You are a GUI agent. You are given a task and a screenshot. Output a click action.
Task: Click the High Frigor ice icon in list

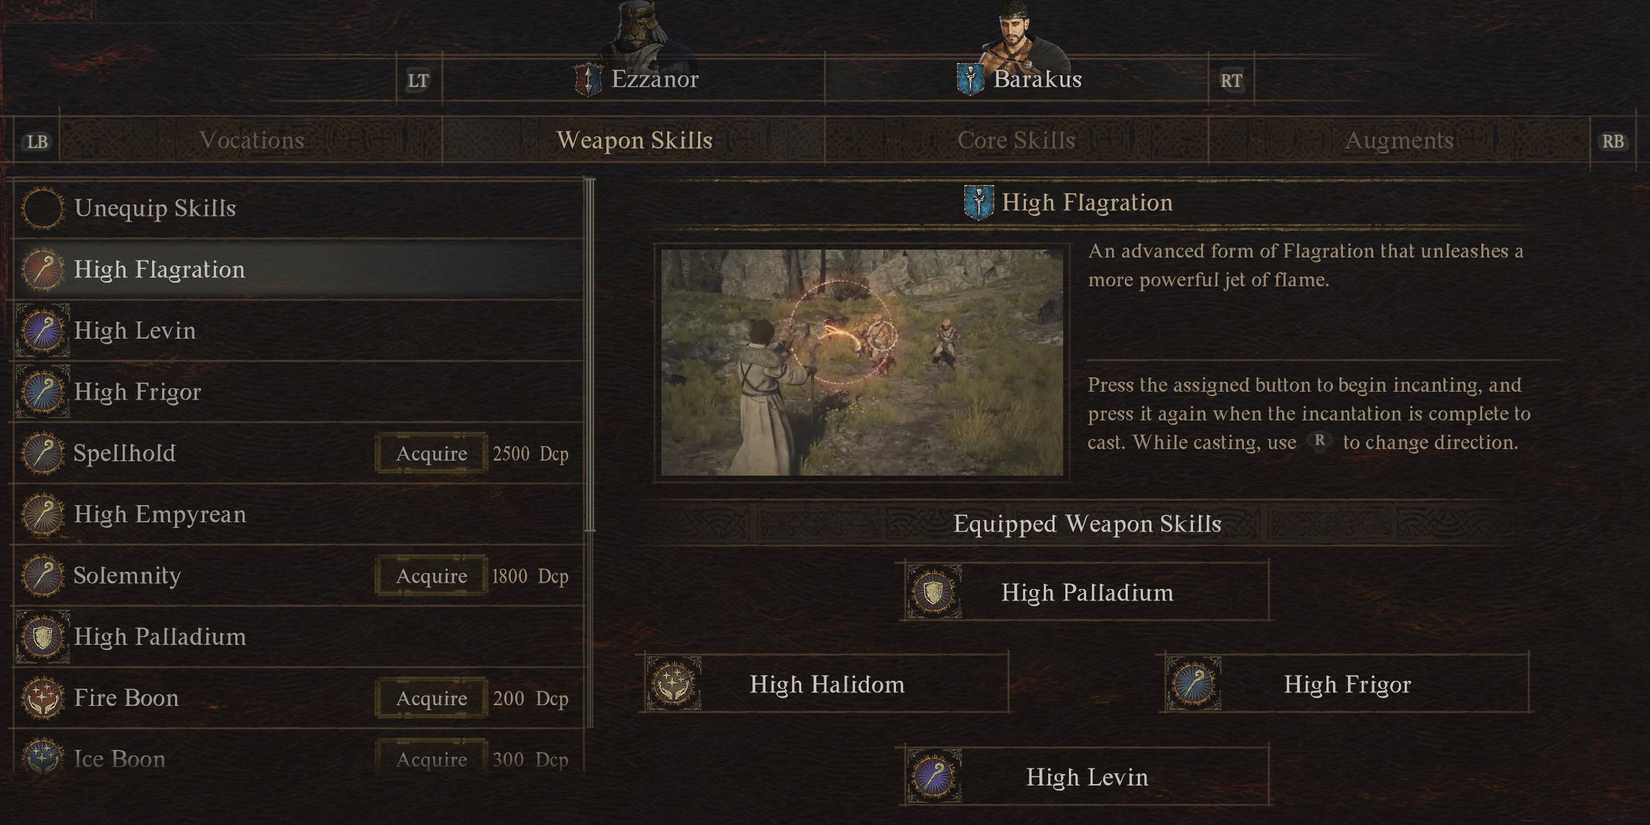[42, 392]
